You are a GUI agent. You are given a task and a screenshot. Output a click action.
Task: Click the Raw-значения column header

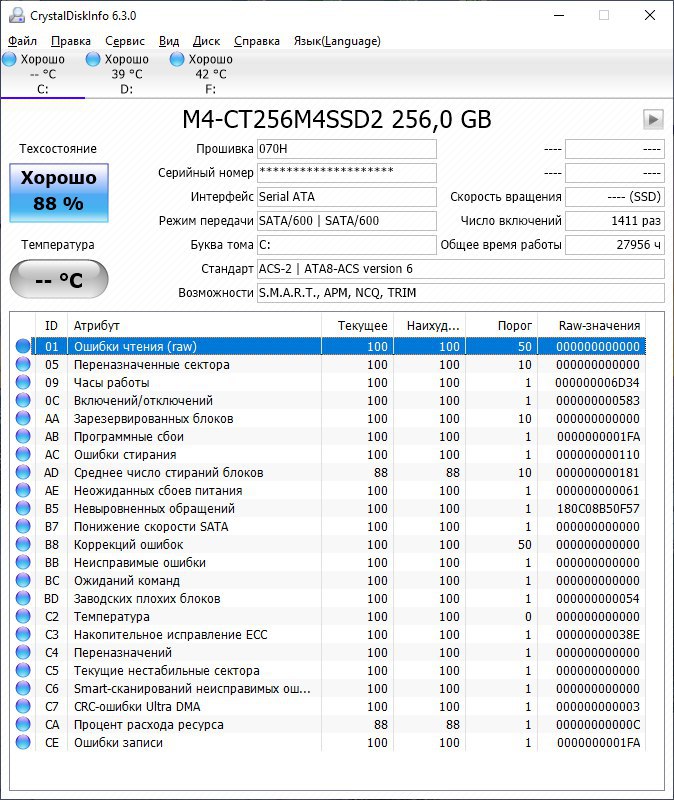(x=591, y=326)
